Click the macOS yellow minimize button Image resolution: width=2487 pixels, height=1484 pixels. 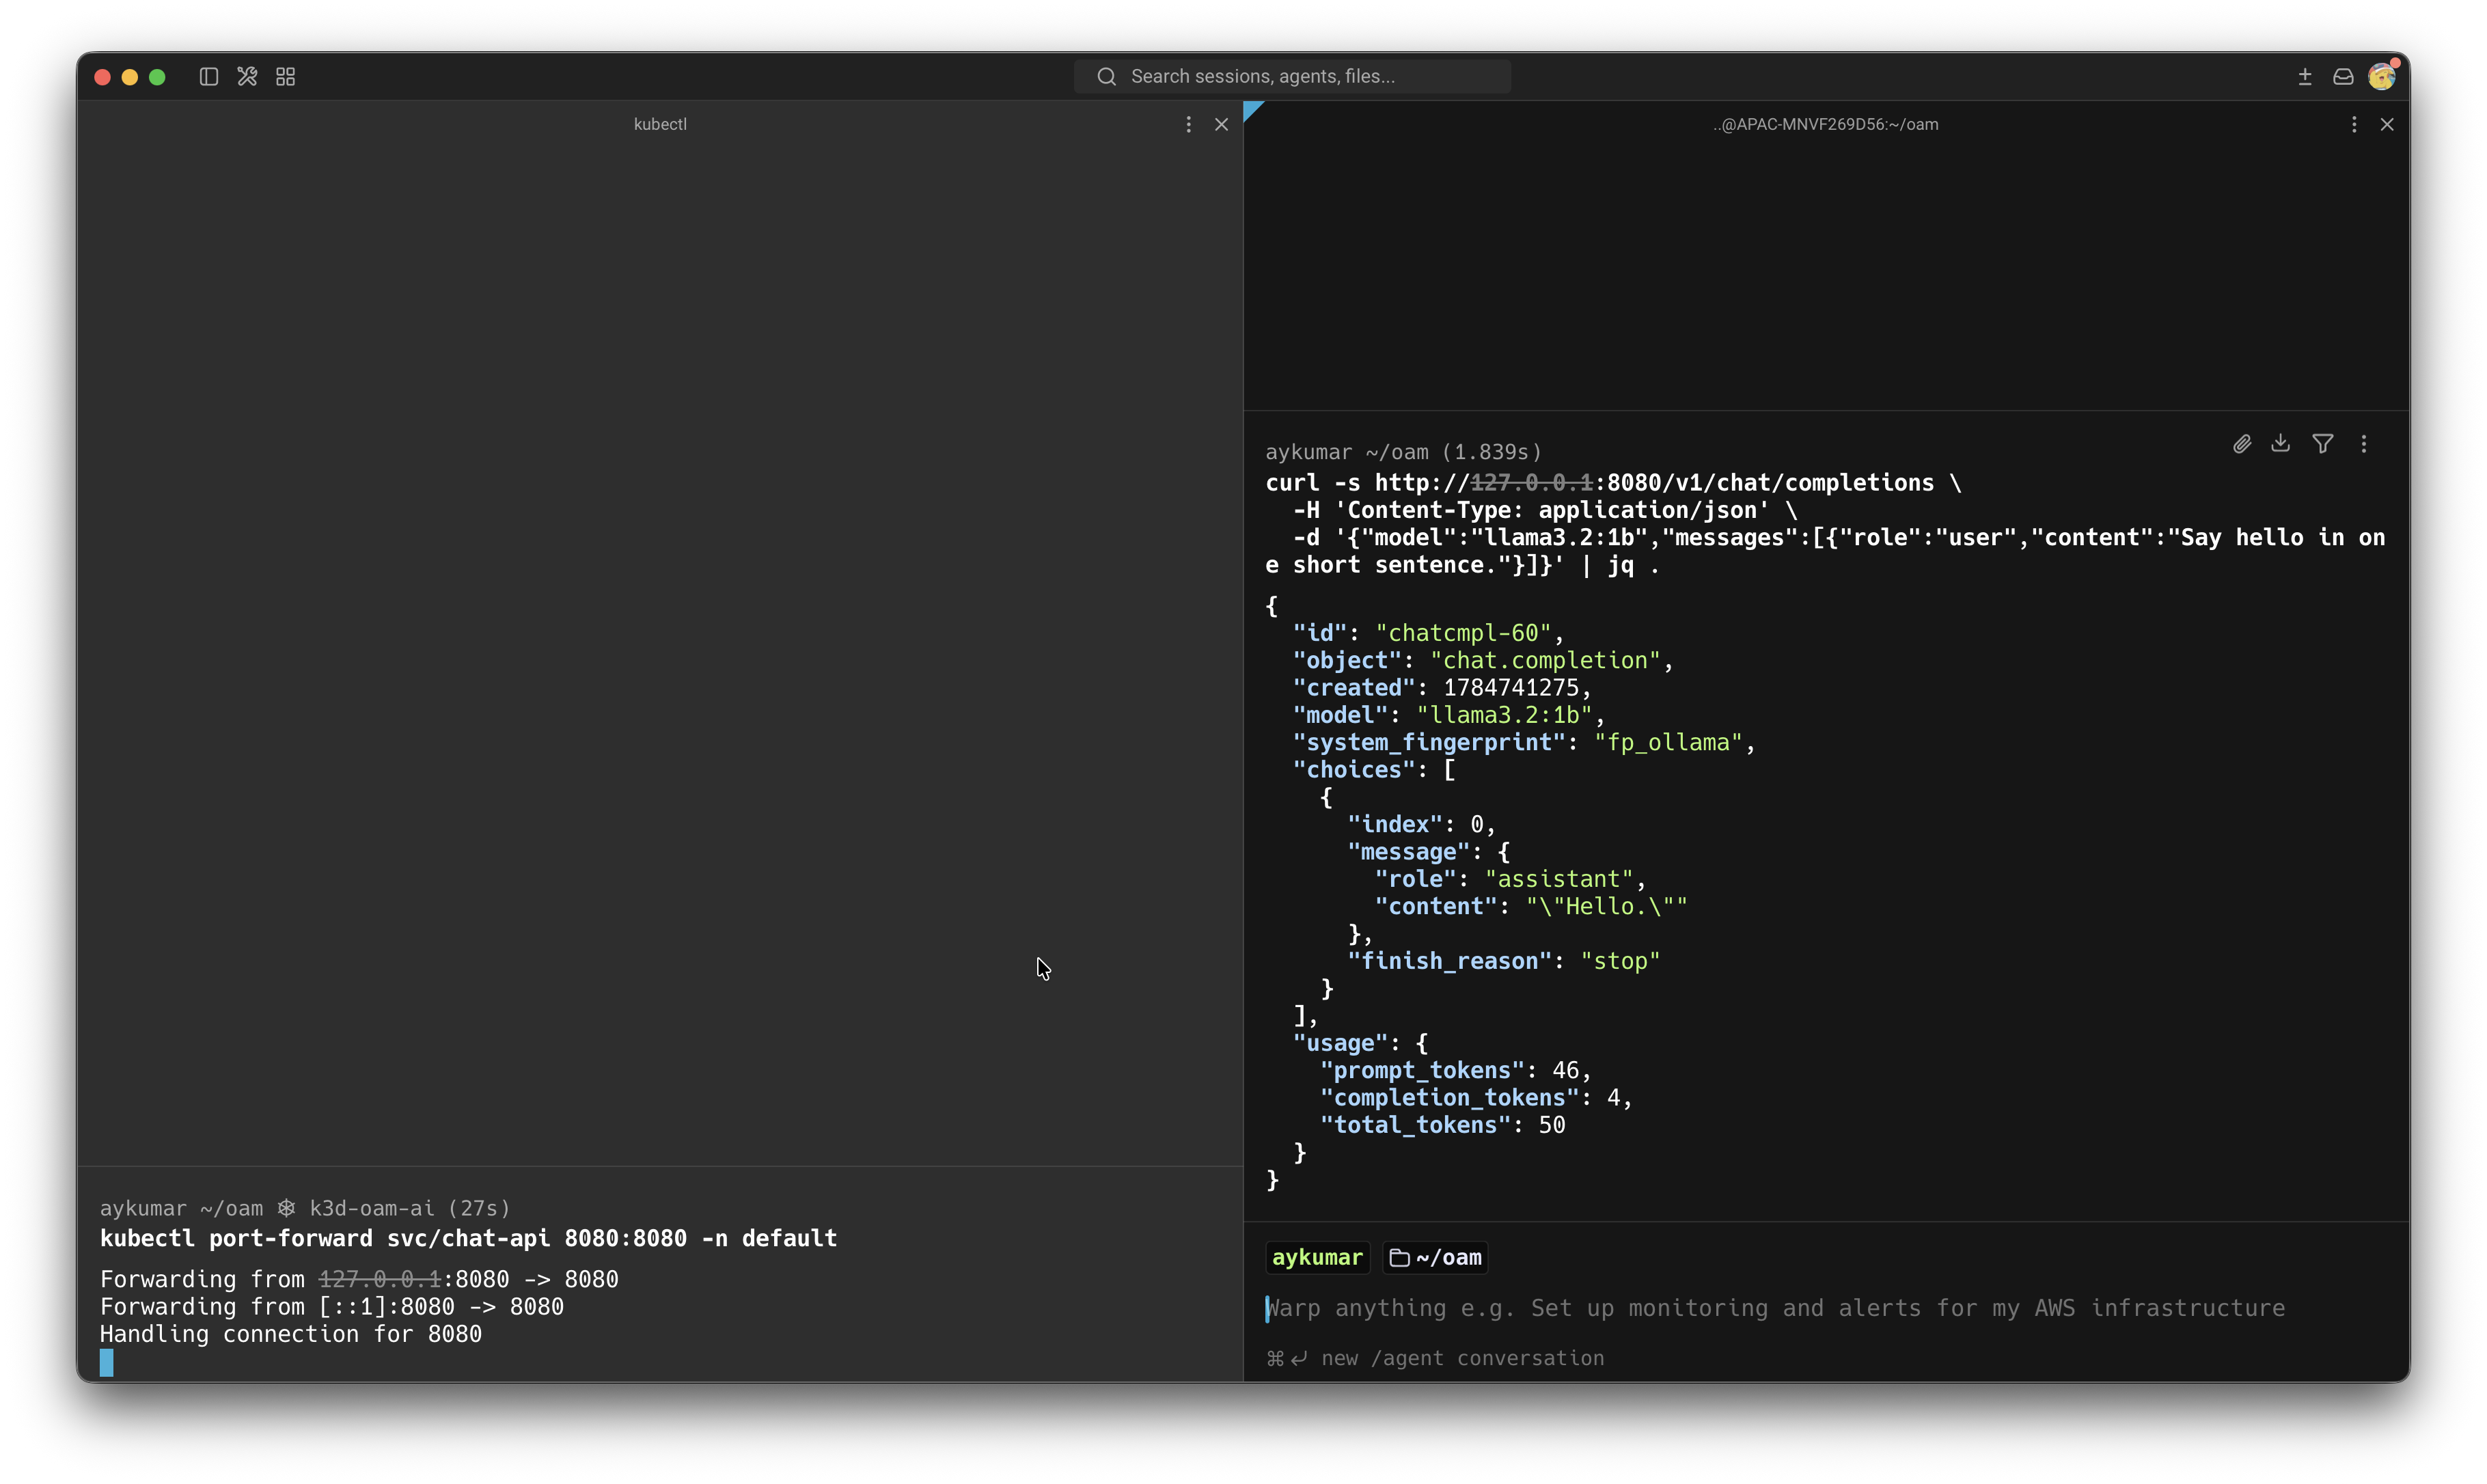point(130,77)
